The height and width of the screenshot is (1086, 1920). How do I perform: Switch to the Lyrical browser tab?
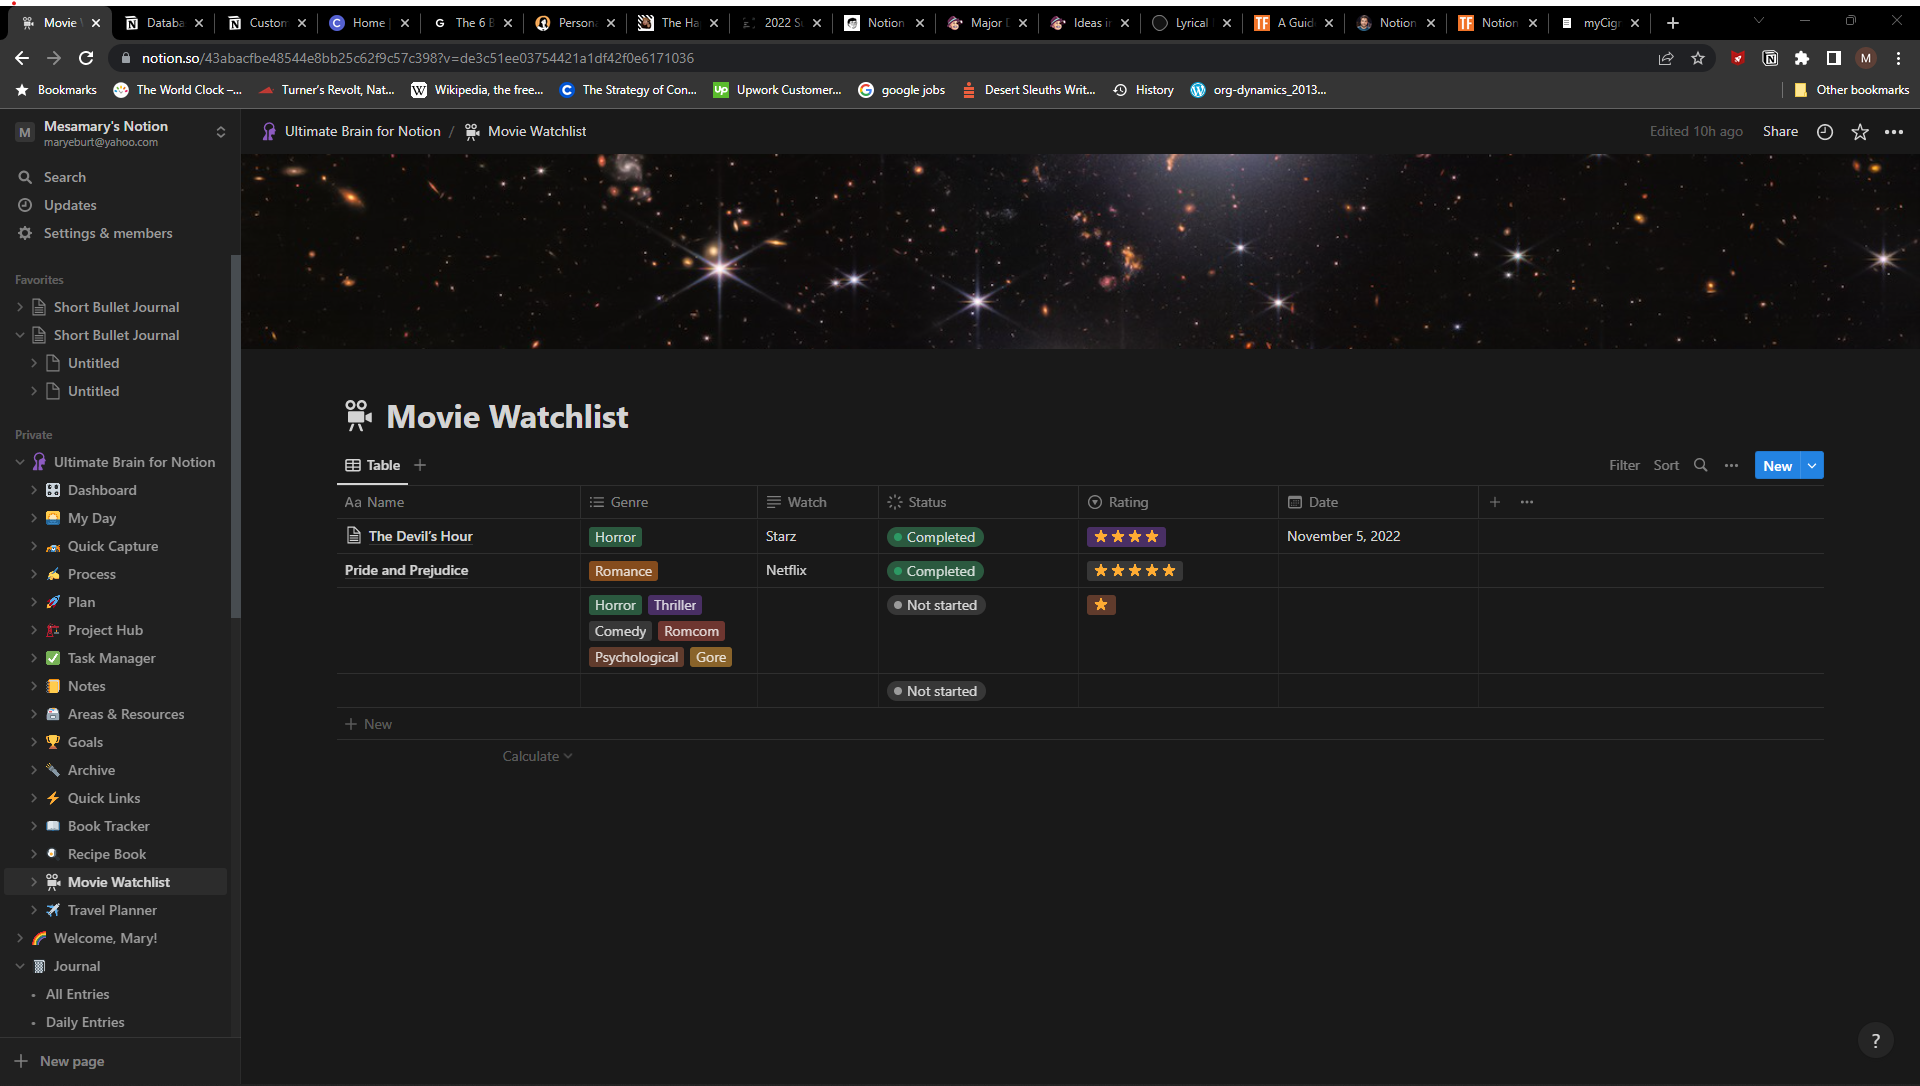pos(1191,22)
